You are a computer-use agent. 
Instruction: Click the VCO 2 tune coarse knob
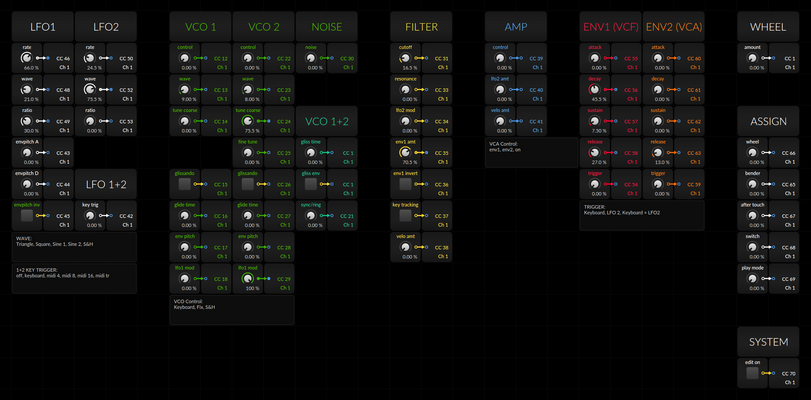248,121
